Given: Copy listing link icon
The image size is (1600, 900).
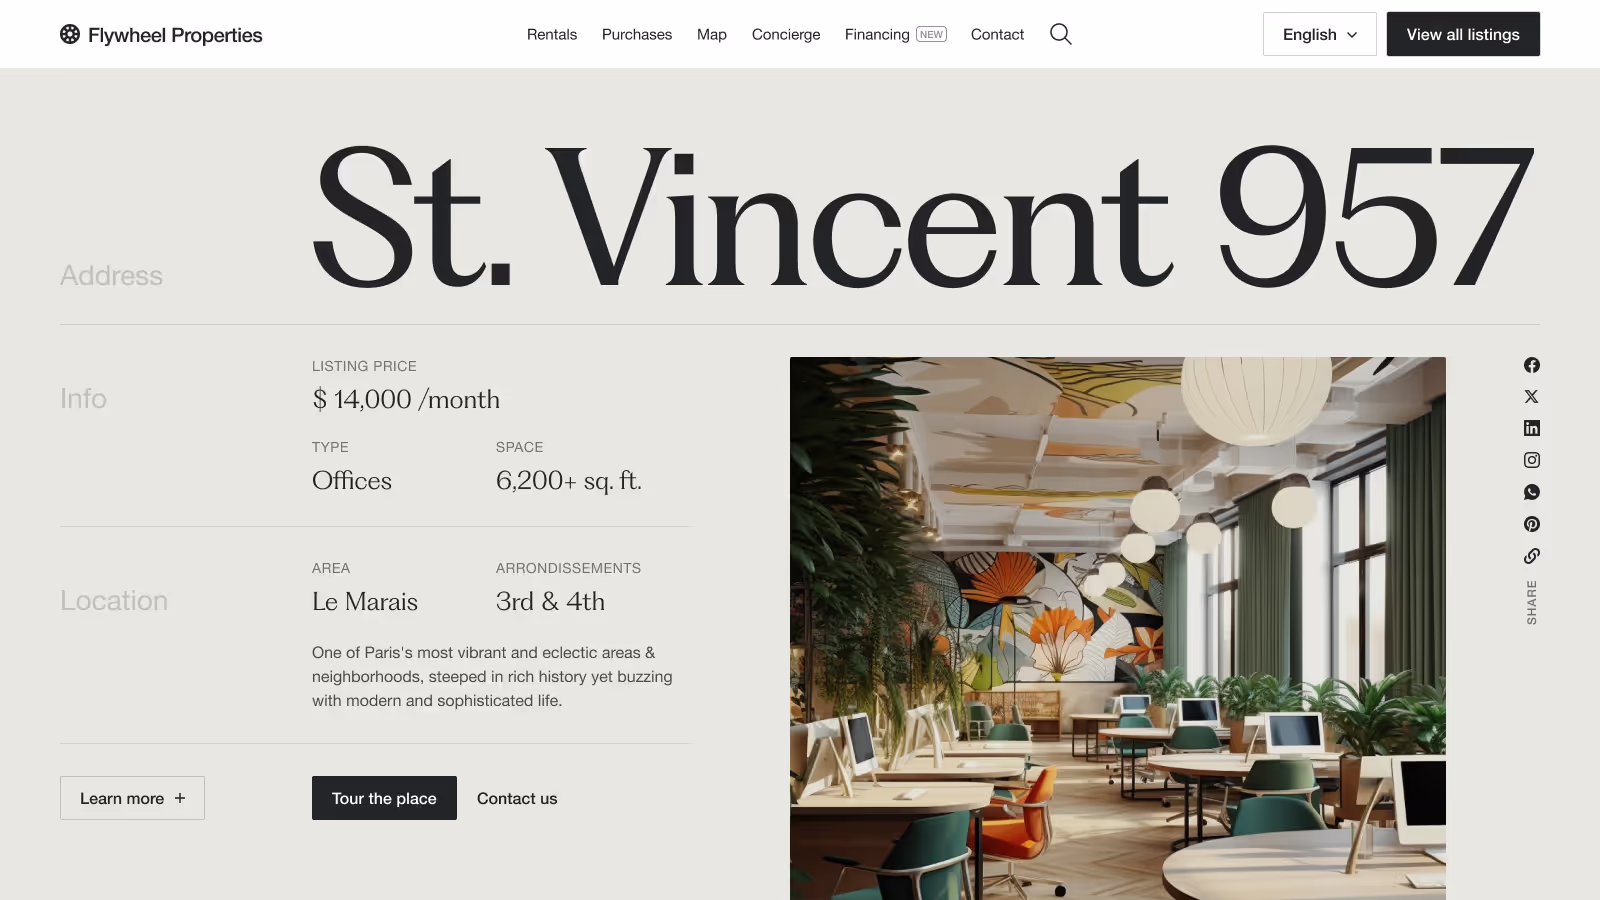Looking at the screenshot, I should (x=1531, y=556).
